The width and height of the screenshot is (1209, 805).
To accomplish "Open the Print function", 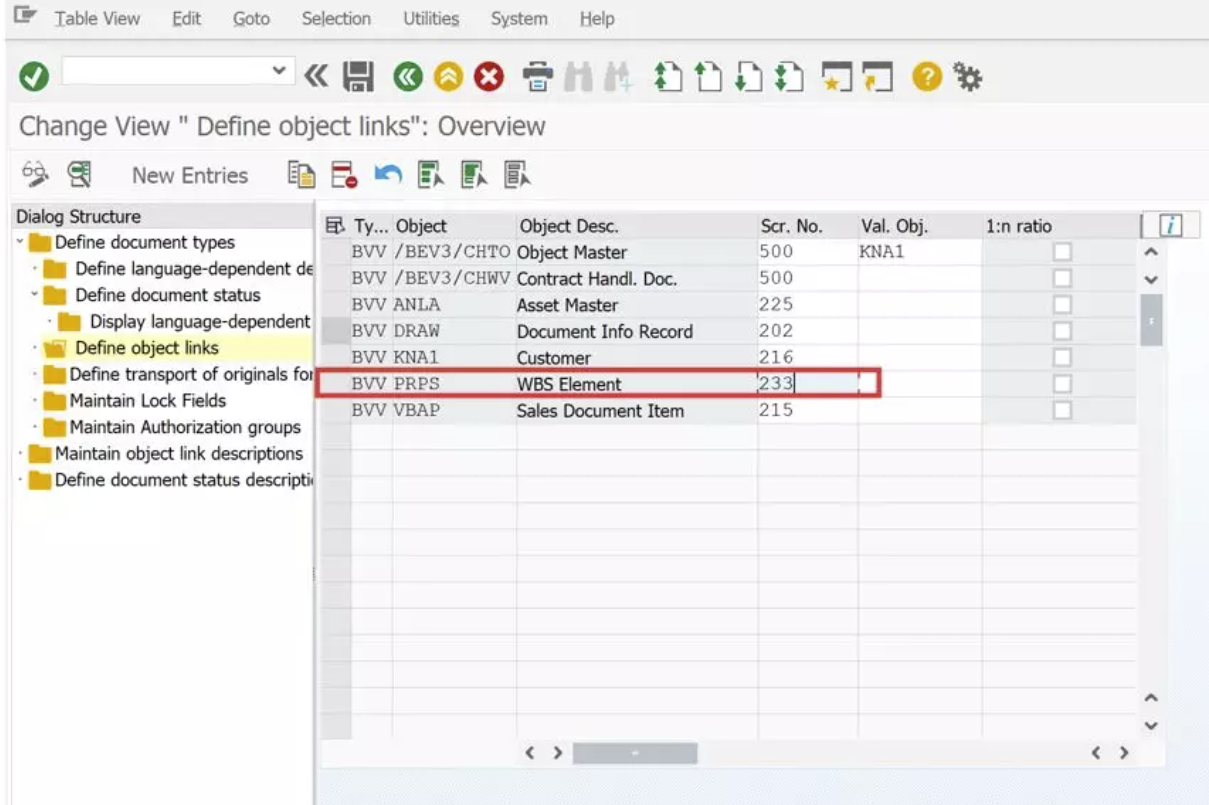I will [x=539, y=74].
